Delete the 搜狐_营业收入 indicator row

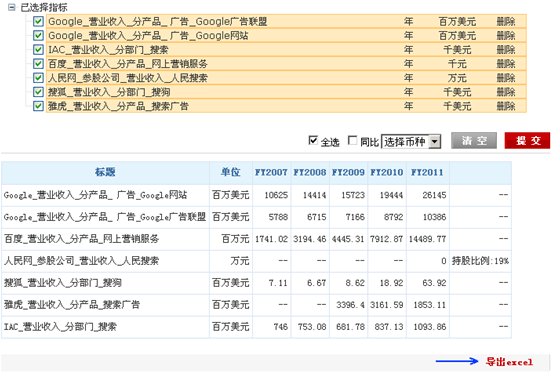click(506, 92)
